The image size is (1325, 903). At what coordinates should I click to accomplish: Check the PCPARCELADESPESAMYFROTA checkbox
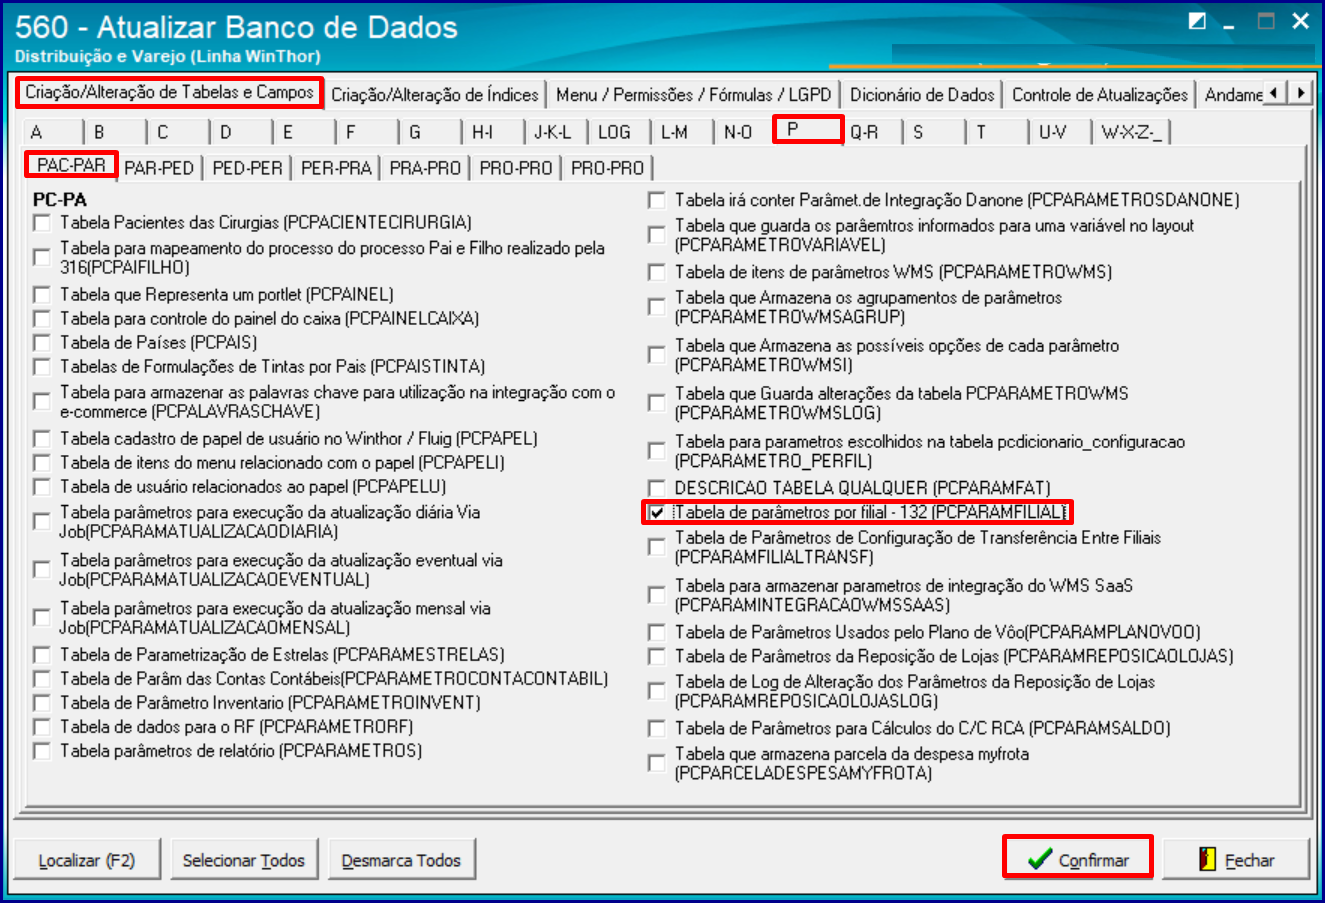pos(657,764)
